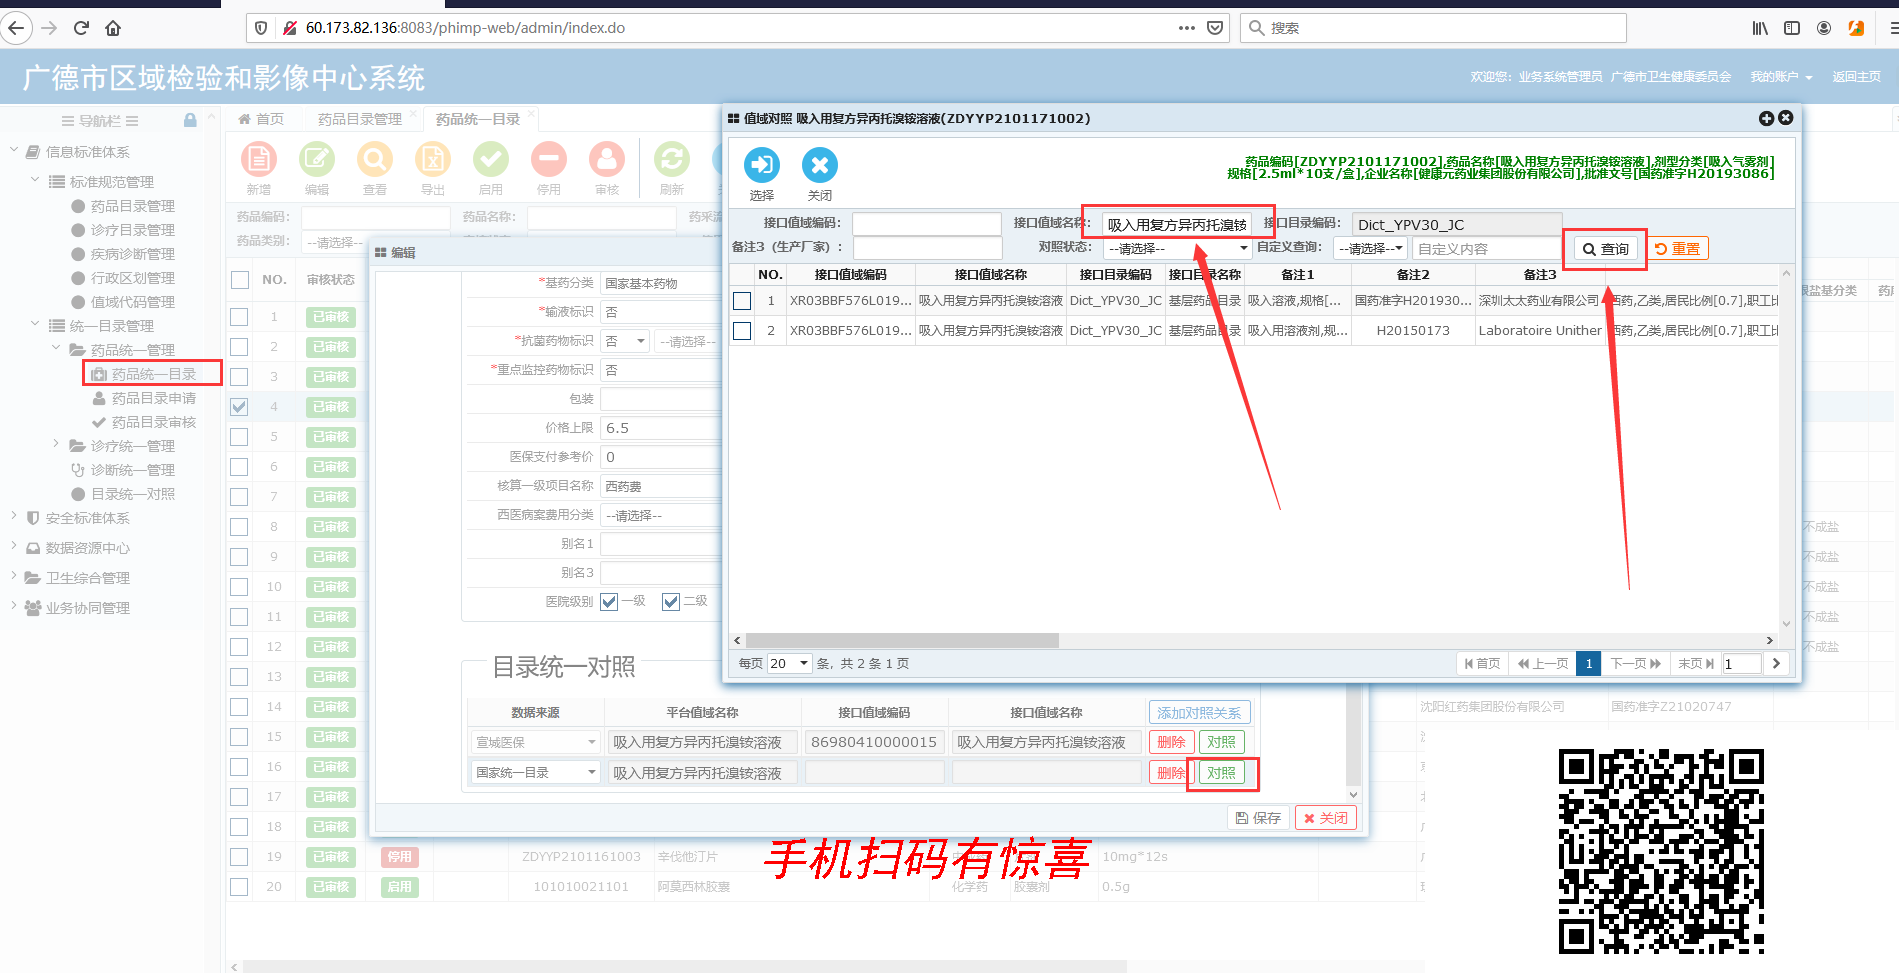This screenshot has width=1899, height=973.
Task: Click the 接口值域编码 input field
Action: tap(926, 224)
